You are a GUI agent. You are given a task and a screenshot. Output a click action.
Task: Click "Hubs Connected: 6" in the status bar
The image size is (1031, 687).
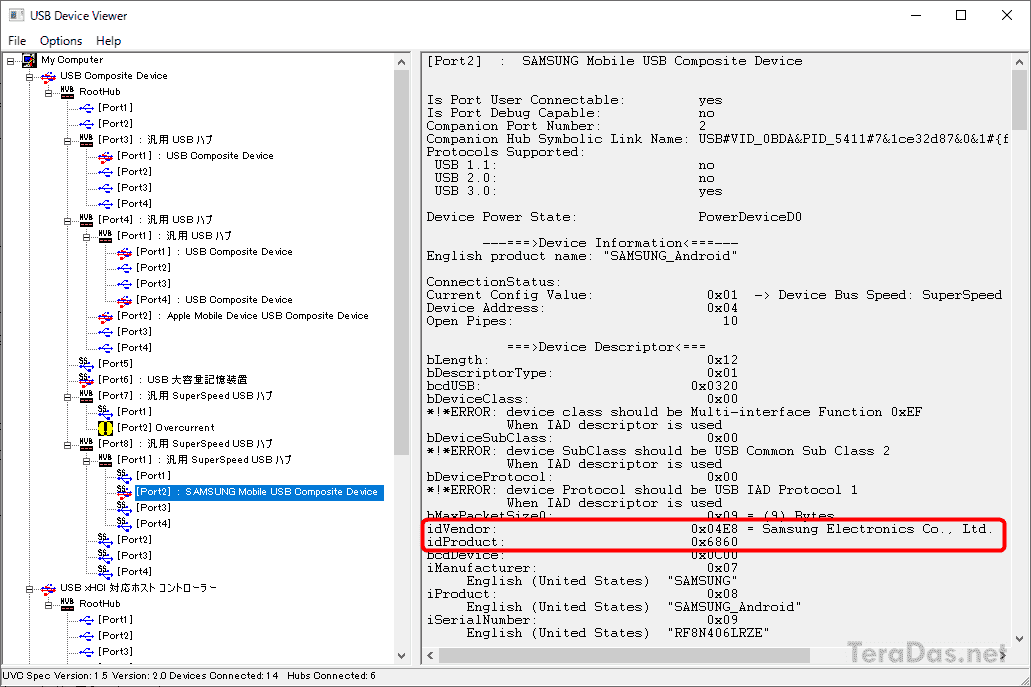pyautogui.click(x=331, y=676)
